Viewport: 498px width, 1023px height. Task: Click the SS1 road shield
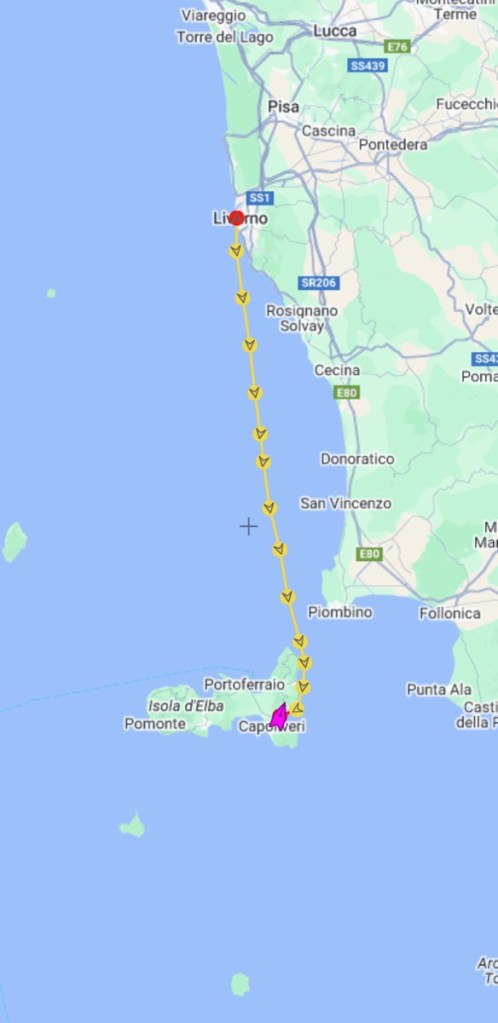(260, 198)
